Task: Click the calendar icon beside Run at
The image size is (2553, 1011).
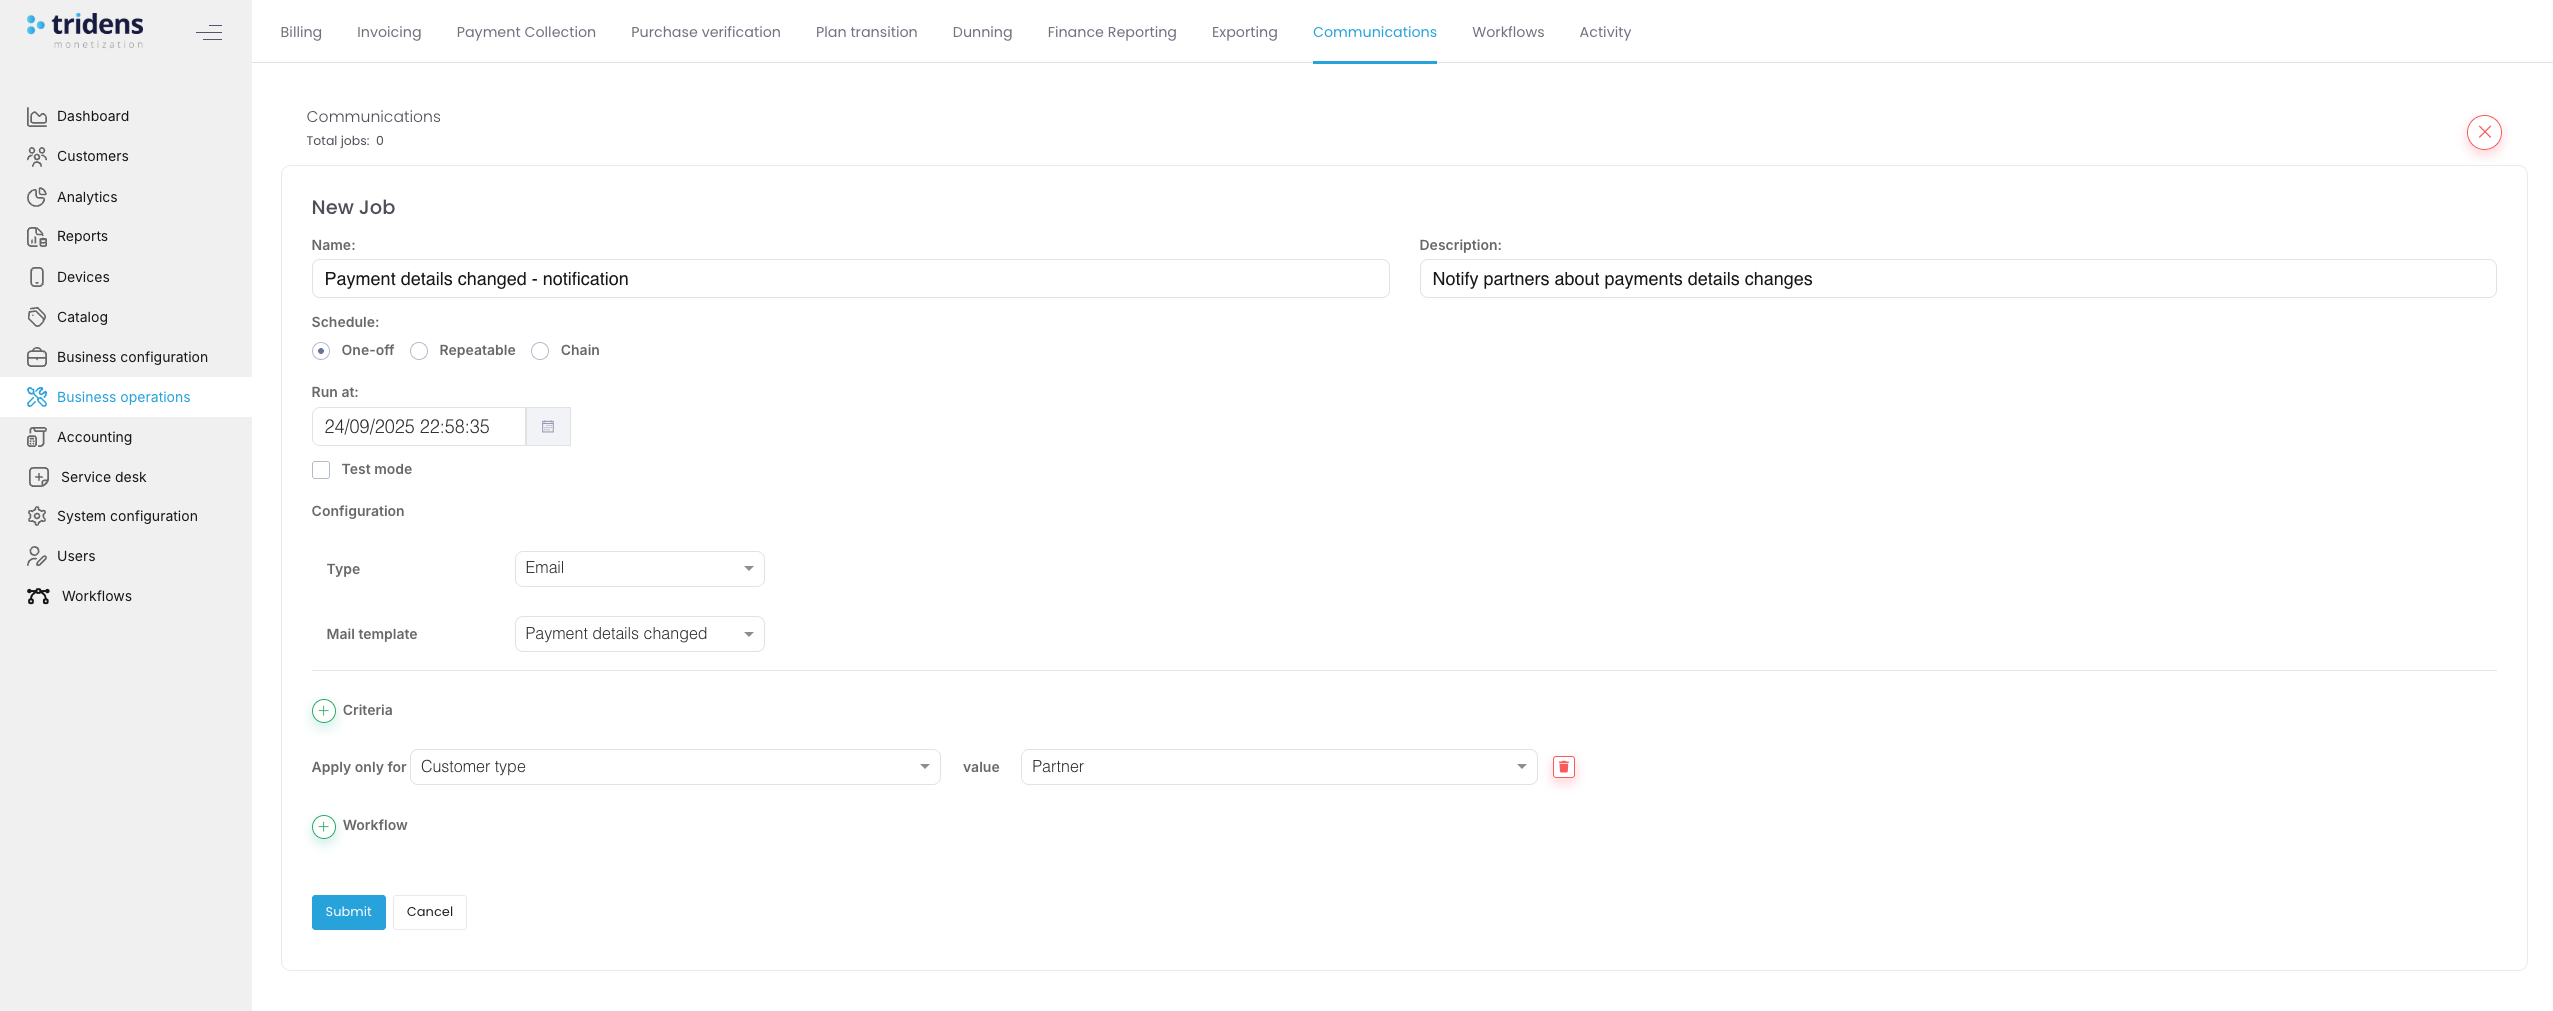Action: tap(548, 427)
